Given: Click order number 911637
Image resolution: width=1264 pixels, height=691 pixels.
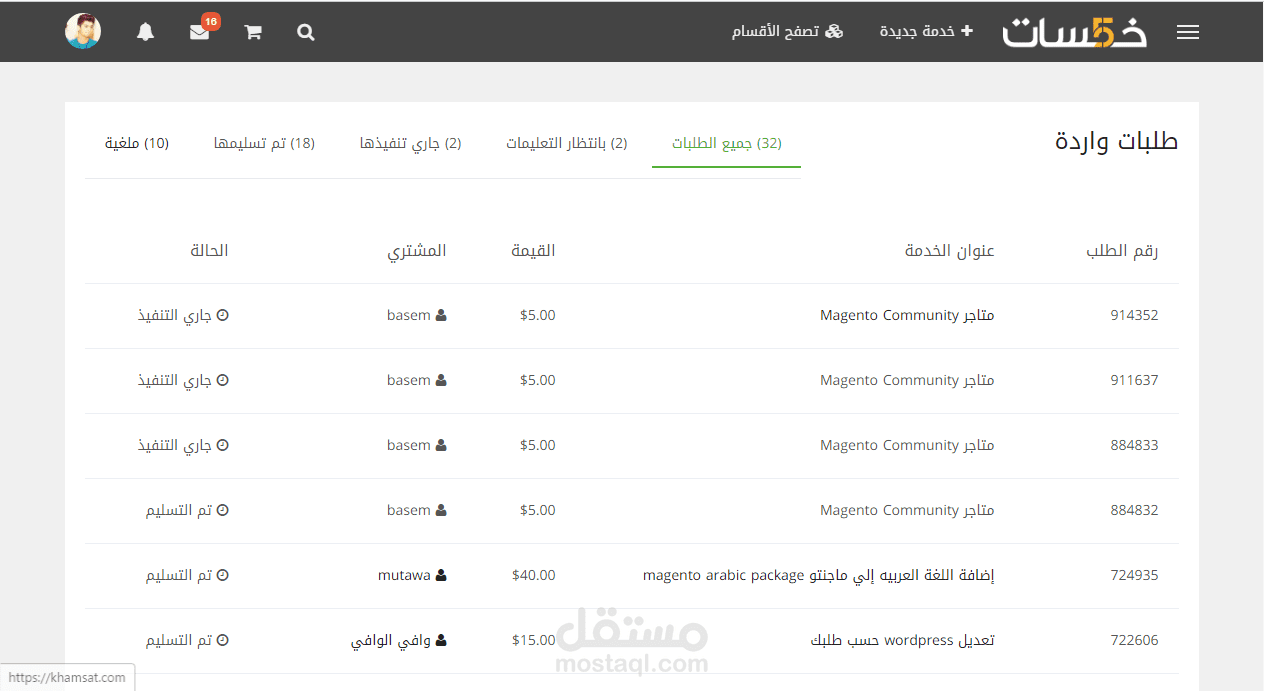Looking at the screenshot, I should pyautogui.click(x=1134, y=380).
